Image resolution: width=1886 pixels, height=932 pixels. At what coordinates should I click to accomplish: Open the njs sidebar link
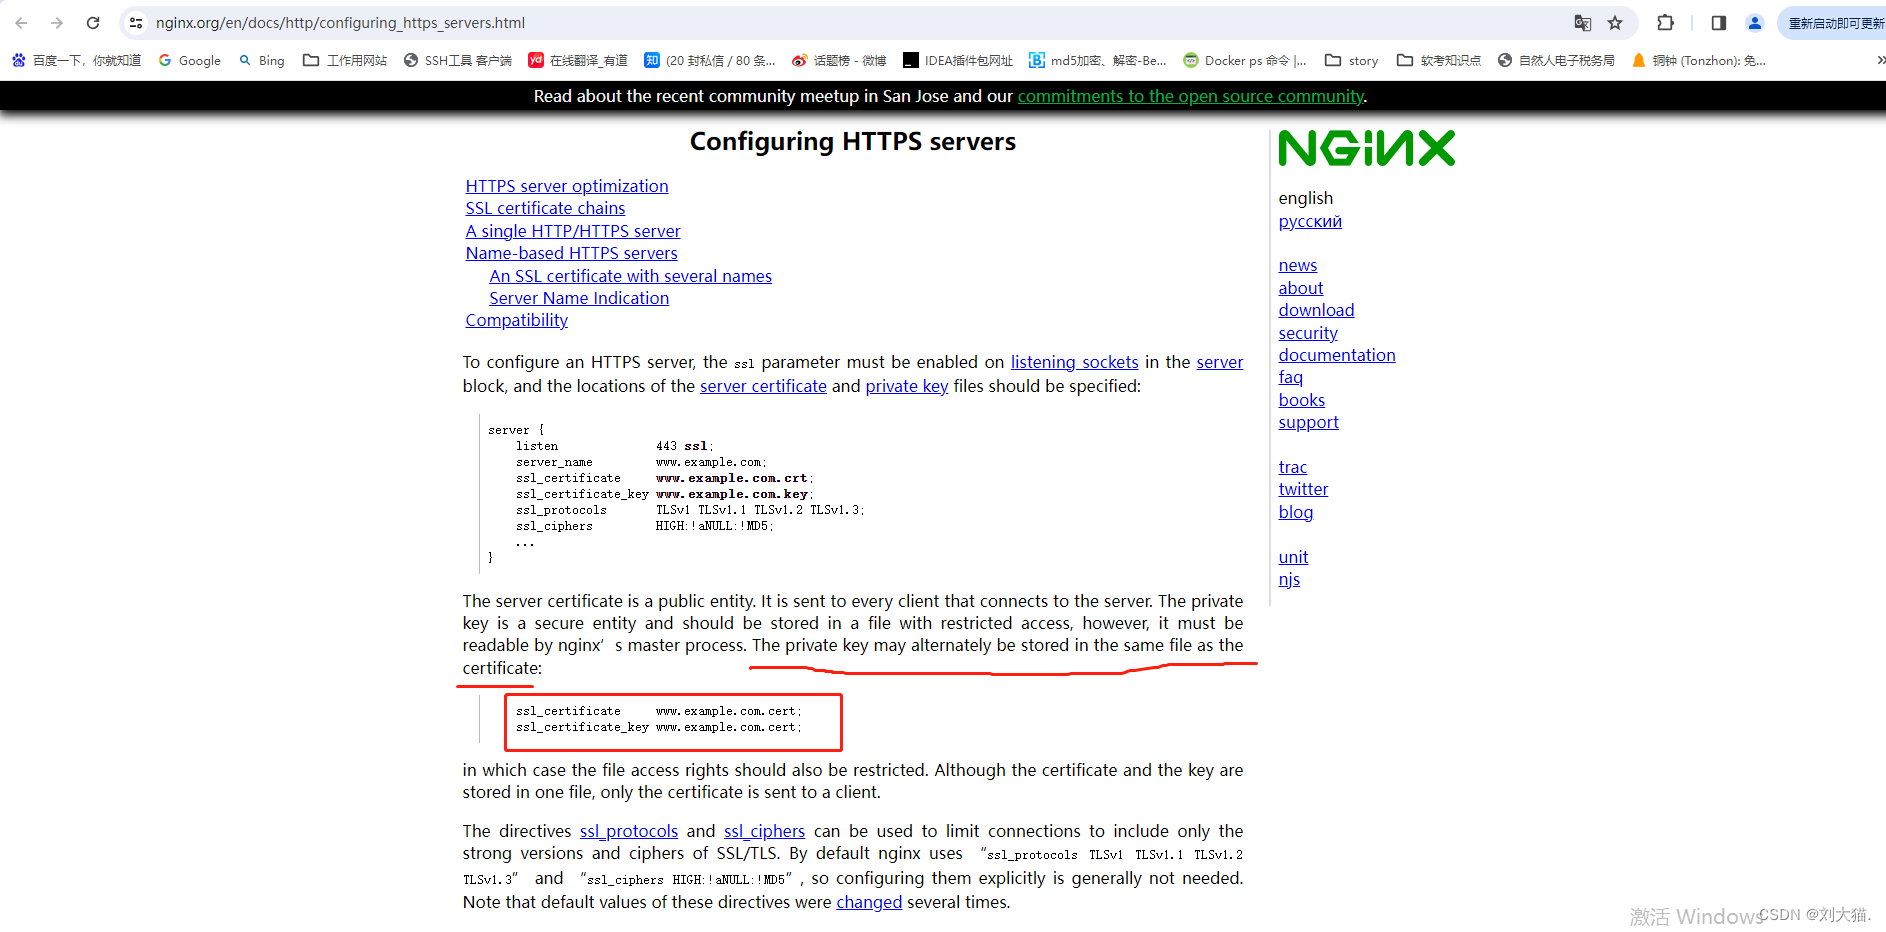(x=1289, y=579)
